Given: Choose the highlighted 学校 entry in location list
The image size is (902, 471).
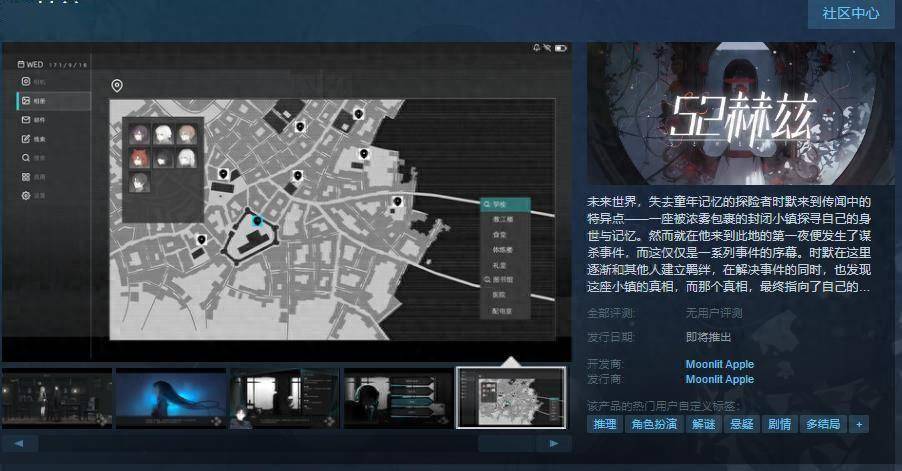Looking at the screenshot, I should pos(505,204).
